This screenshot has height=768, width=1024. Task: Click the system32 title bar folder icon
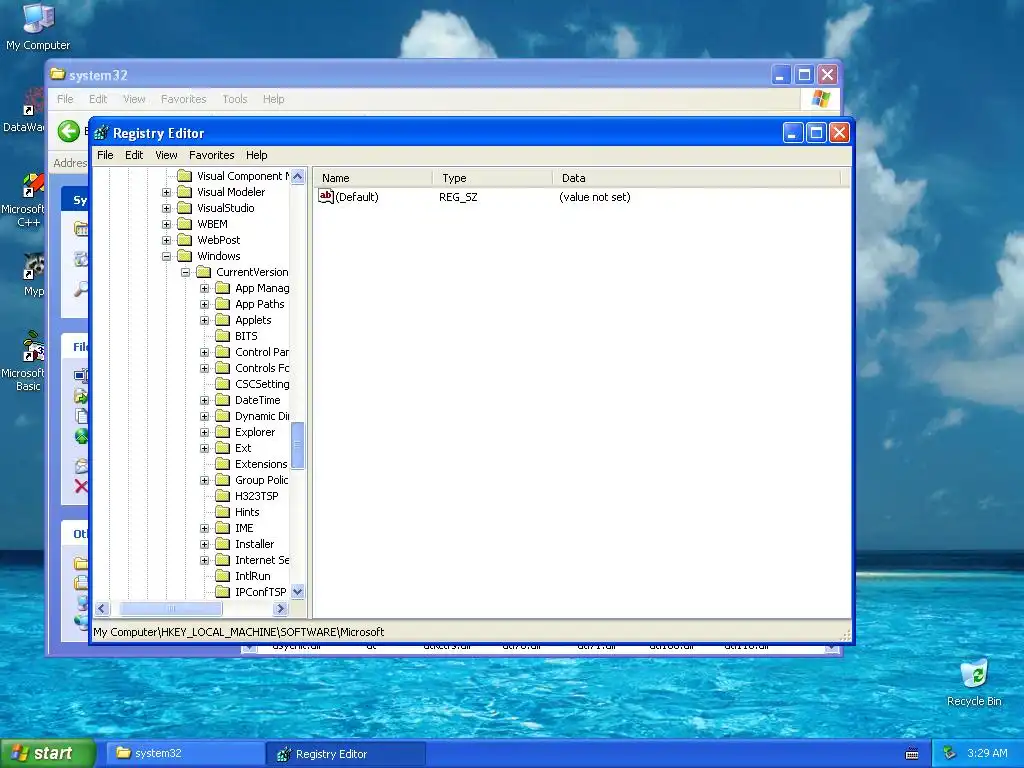[x=58, y=74]
